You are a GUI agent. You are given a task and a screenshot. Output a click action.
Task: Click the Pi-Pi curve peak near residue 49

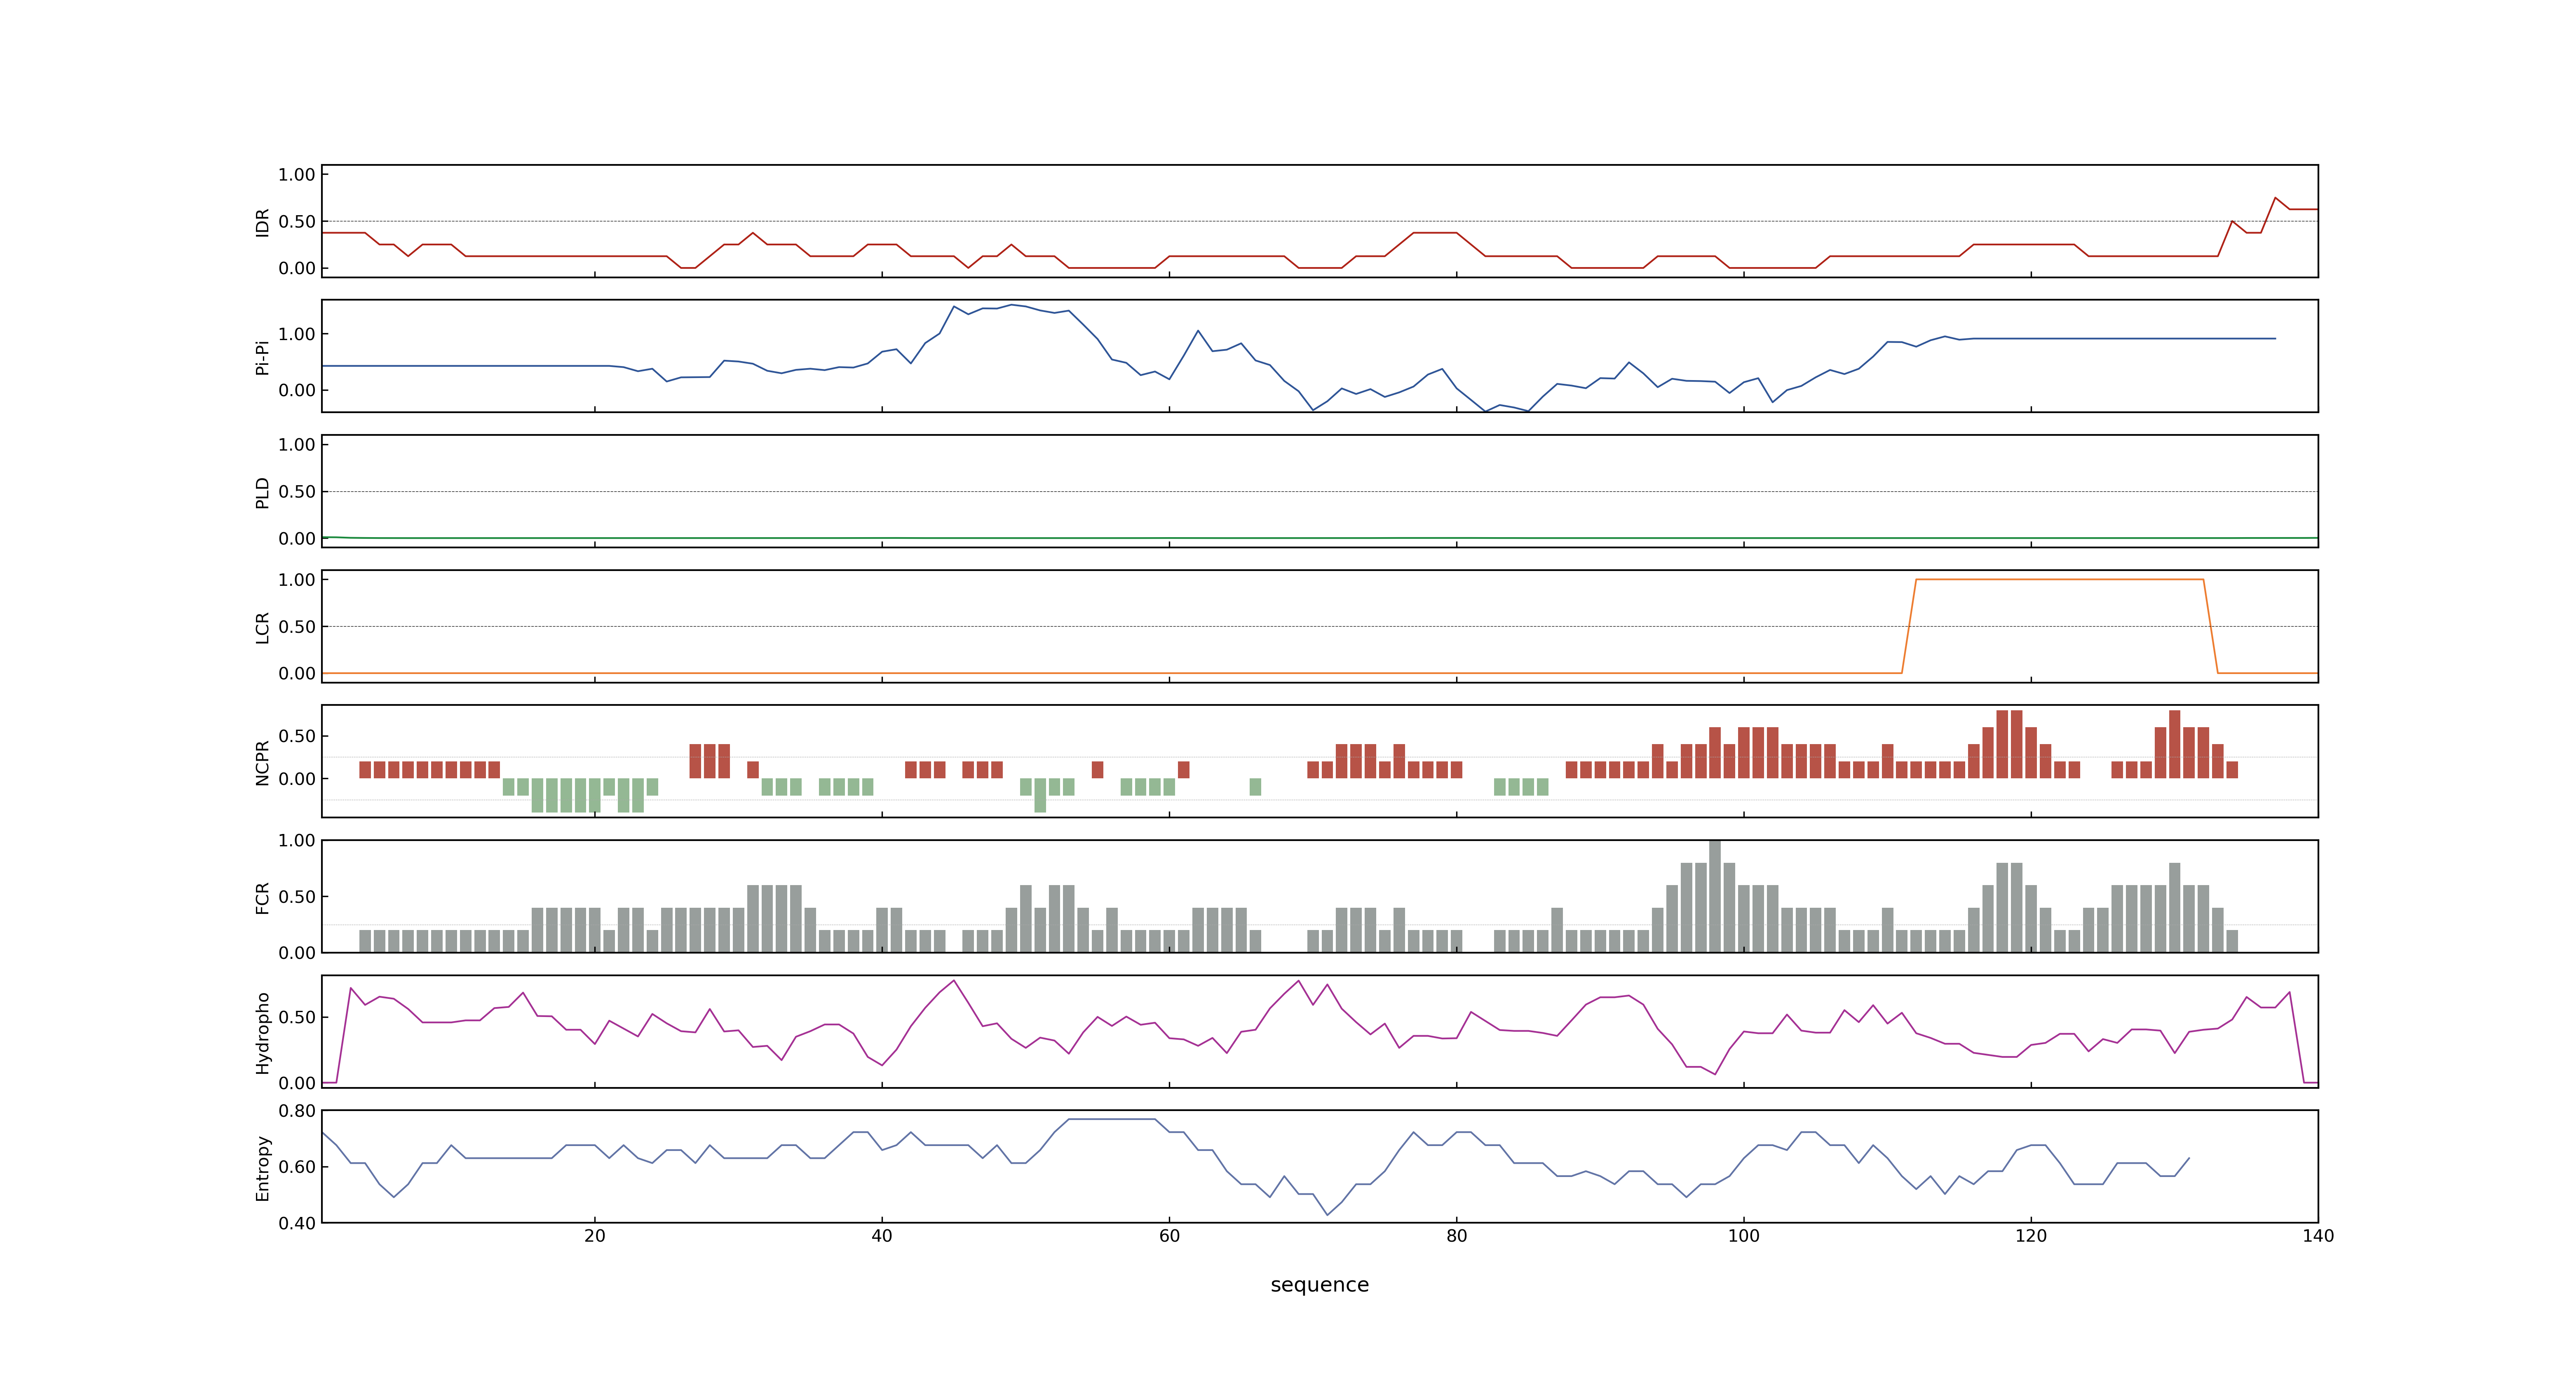[1012, 305]
